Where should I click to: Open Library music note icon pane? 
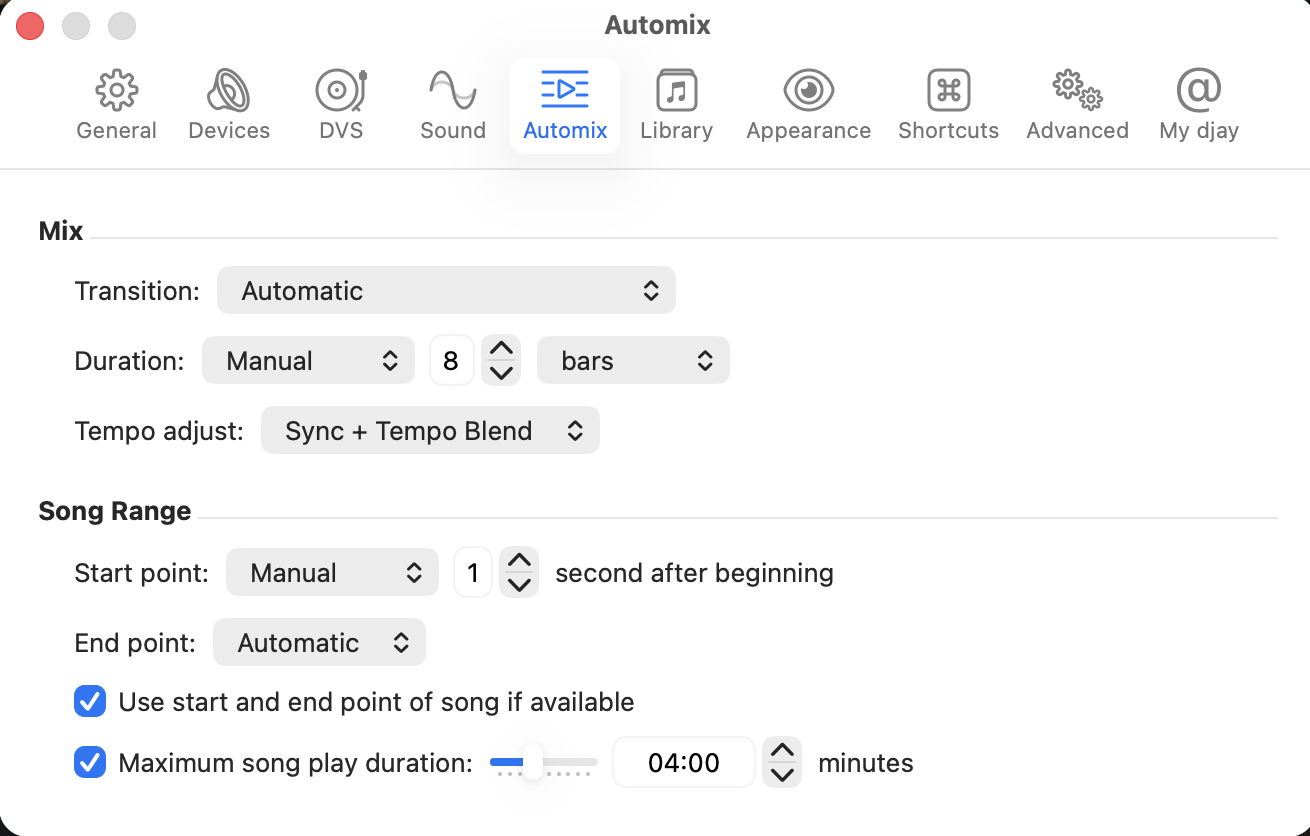click(x=676, y=92)
